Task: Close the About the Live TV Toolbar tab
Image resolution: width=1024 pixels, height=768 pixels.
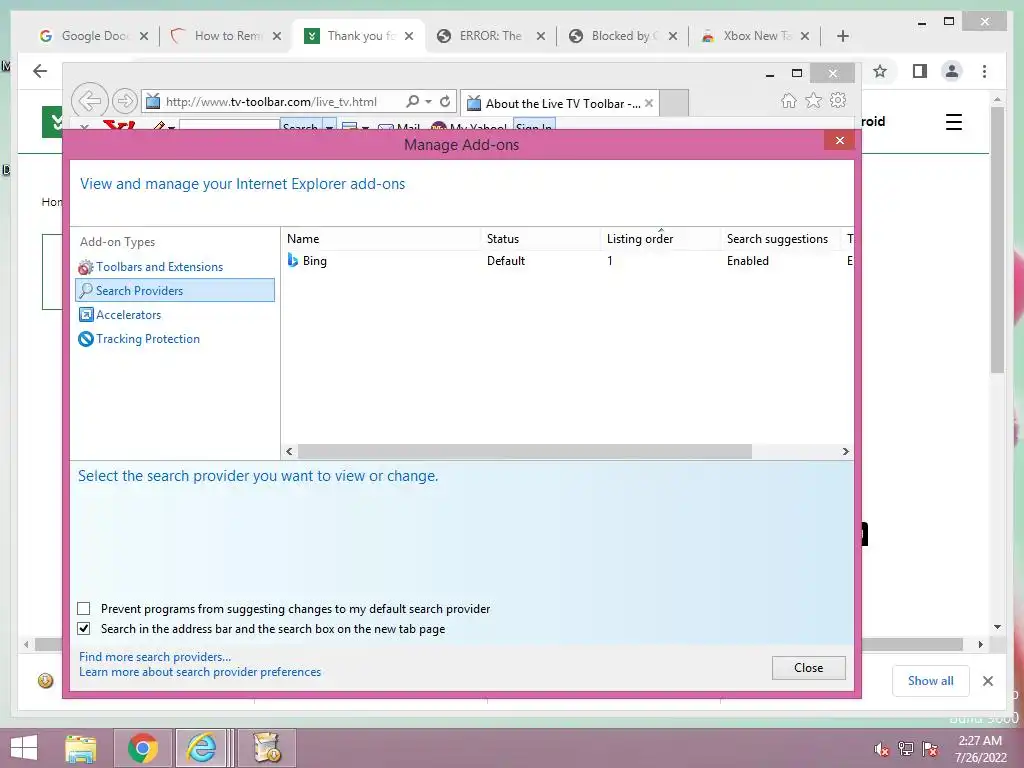Action: click(648, 103)
